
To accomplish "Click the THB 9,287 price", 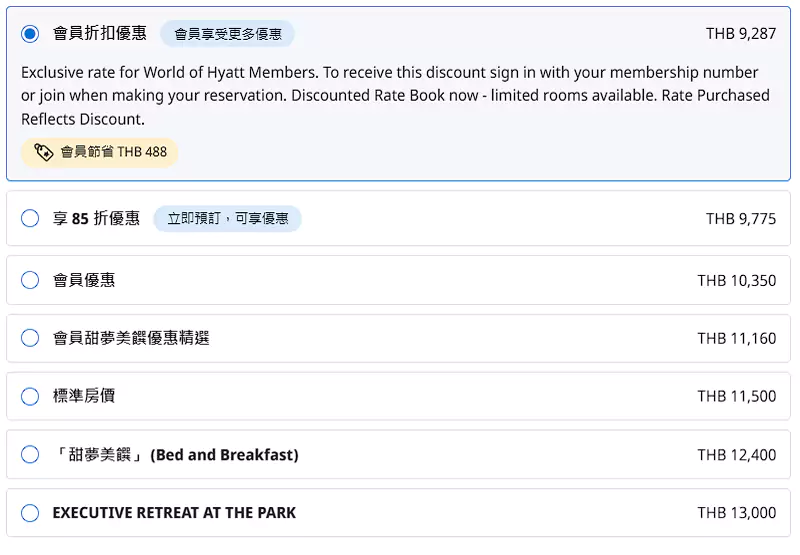I will 741,34.
